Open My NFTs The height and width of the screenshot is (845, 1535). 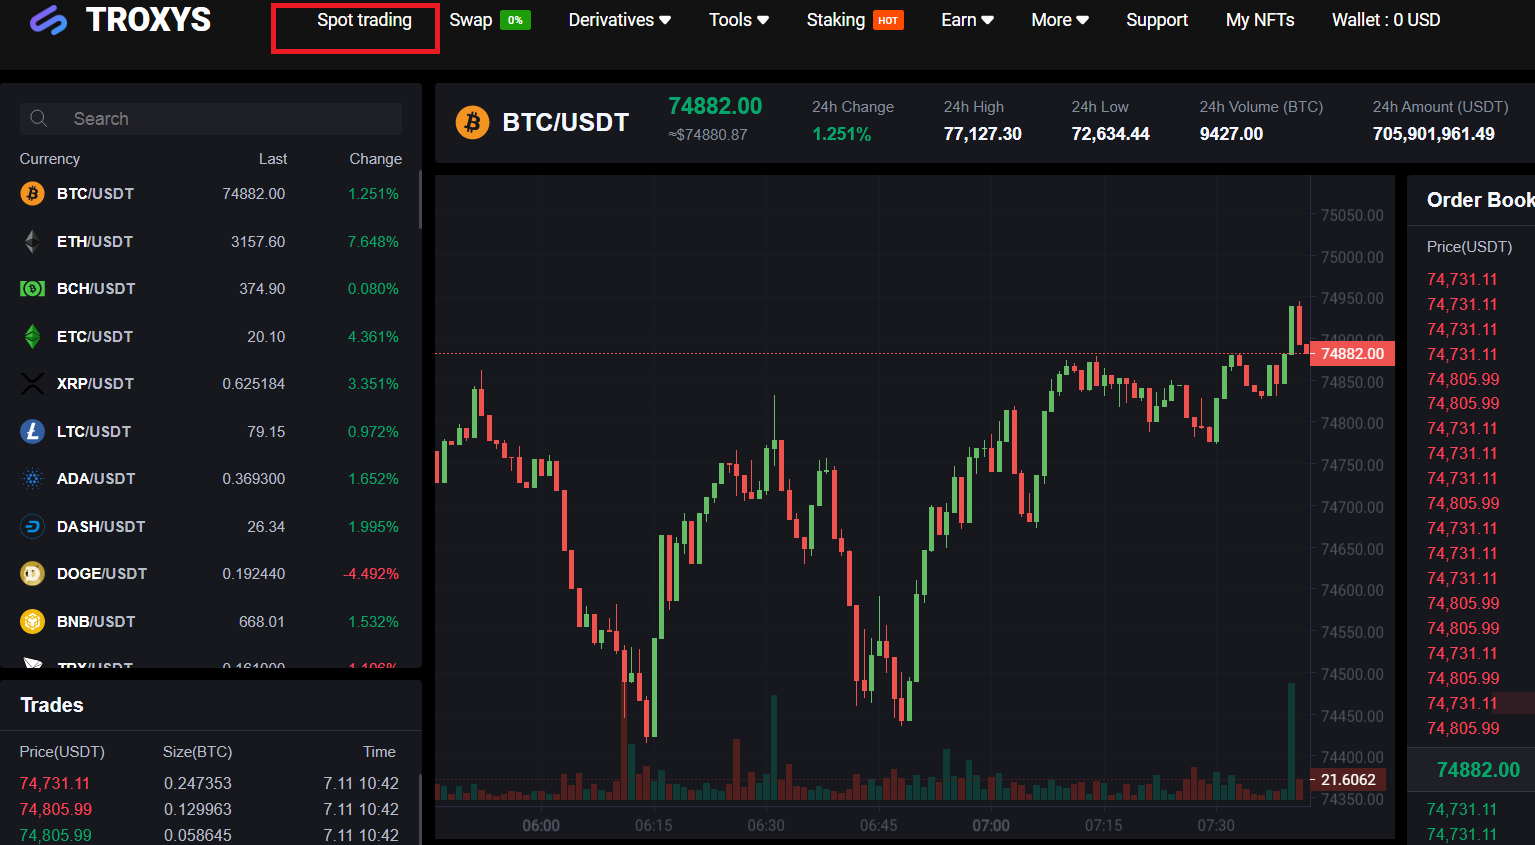tap(1260, 20)
